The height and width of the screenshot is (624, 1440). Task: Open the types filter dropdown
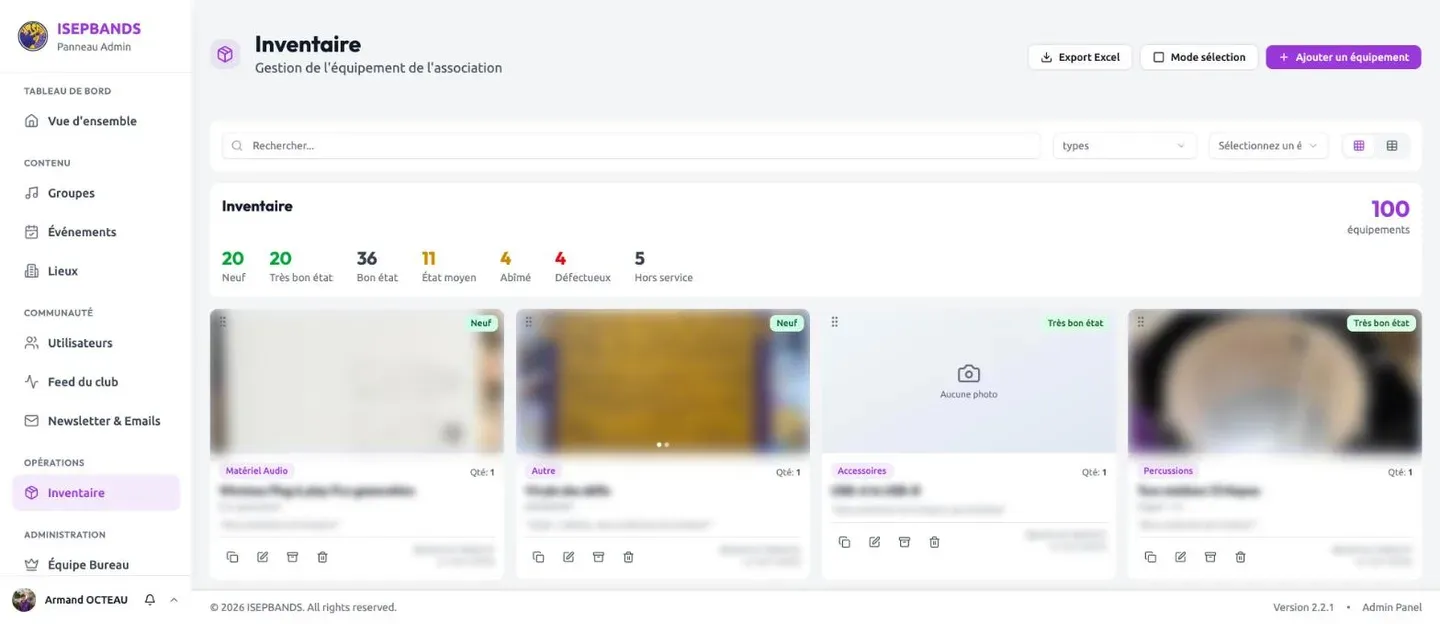tap(1124, 146)
